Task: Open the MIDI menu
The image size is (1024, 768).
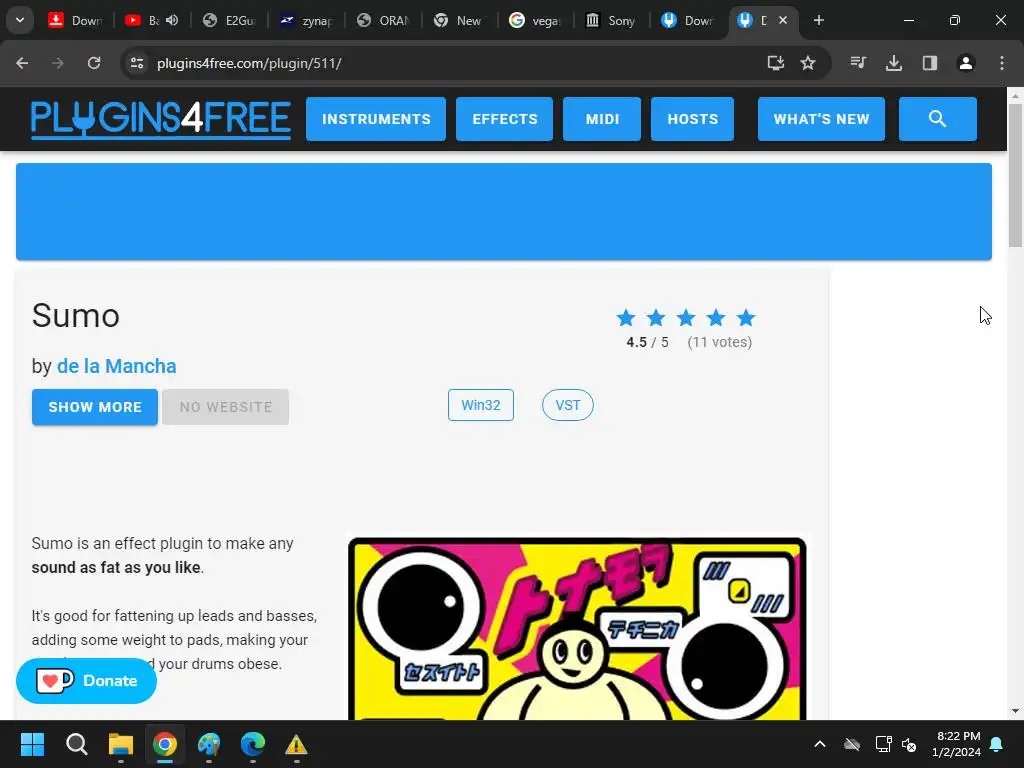Action: [x=602, y=119]
